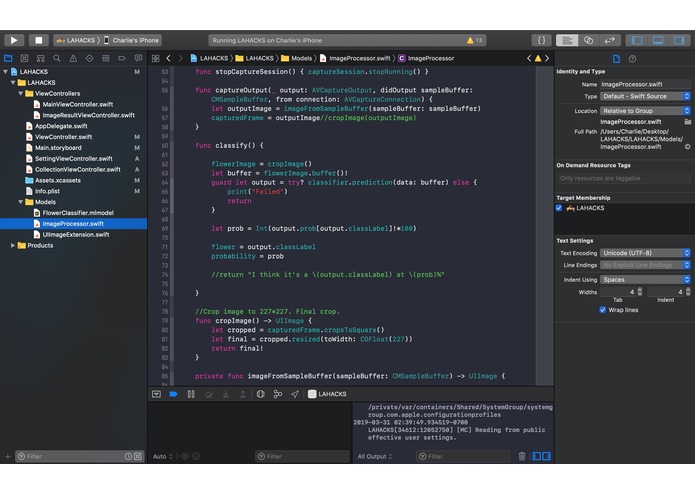Image resolution: width=695 pixels, height=494 pixels.
Task: Pause program execution in debug bar
Action: pyautogui.click(x=191, y=394)
